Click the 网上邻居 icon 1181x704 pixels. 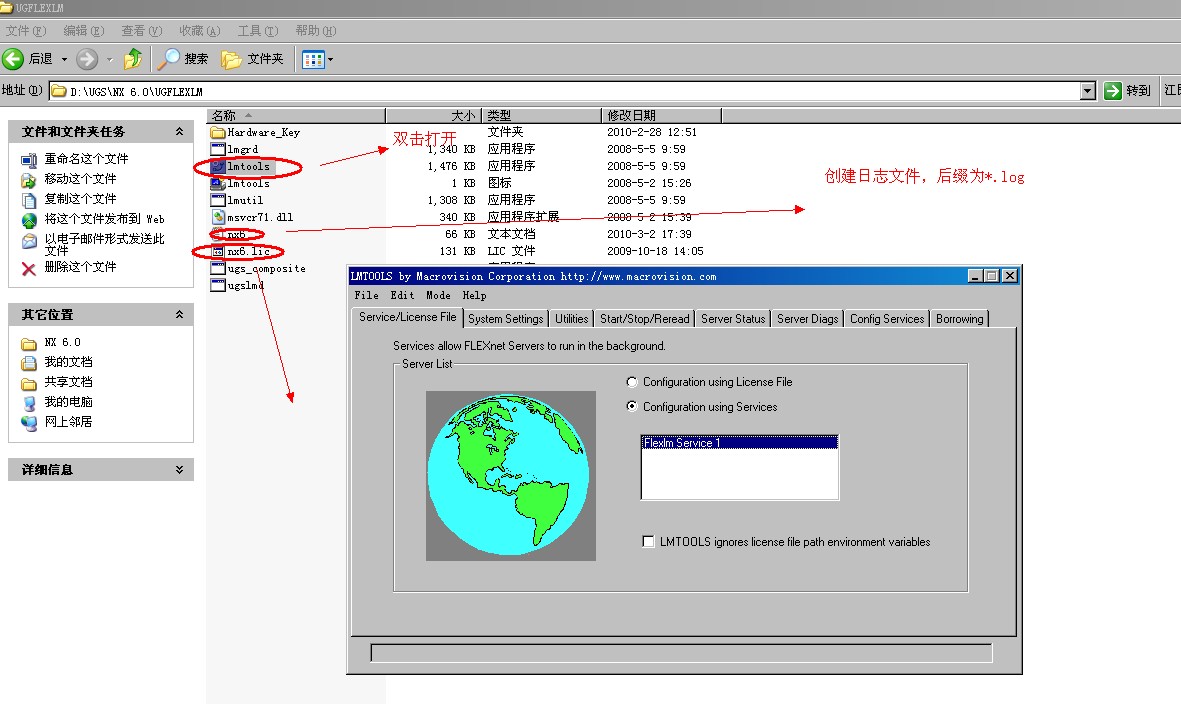(x=29, y=423)
